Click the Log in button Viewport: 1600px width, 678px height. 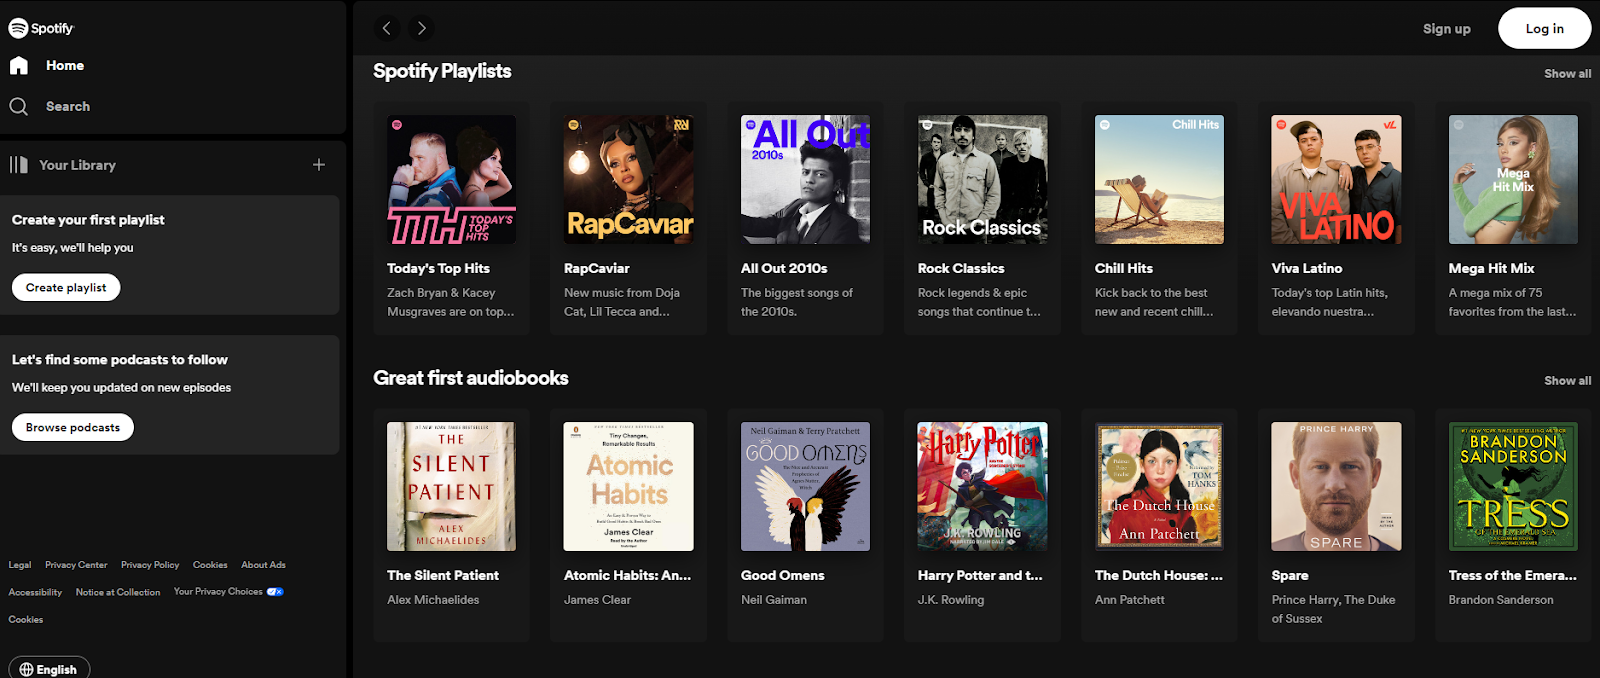point(1545,28)
